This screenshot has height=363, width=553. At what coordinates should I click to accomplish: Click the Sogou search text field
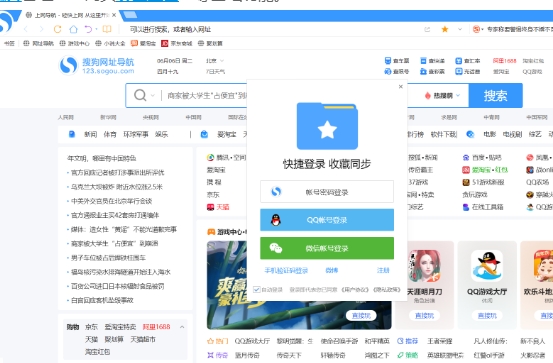[x=206, y=95]
